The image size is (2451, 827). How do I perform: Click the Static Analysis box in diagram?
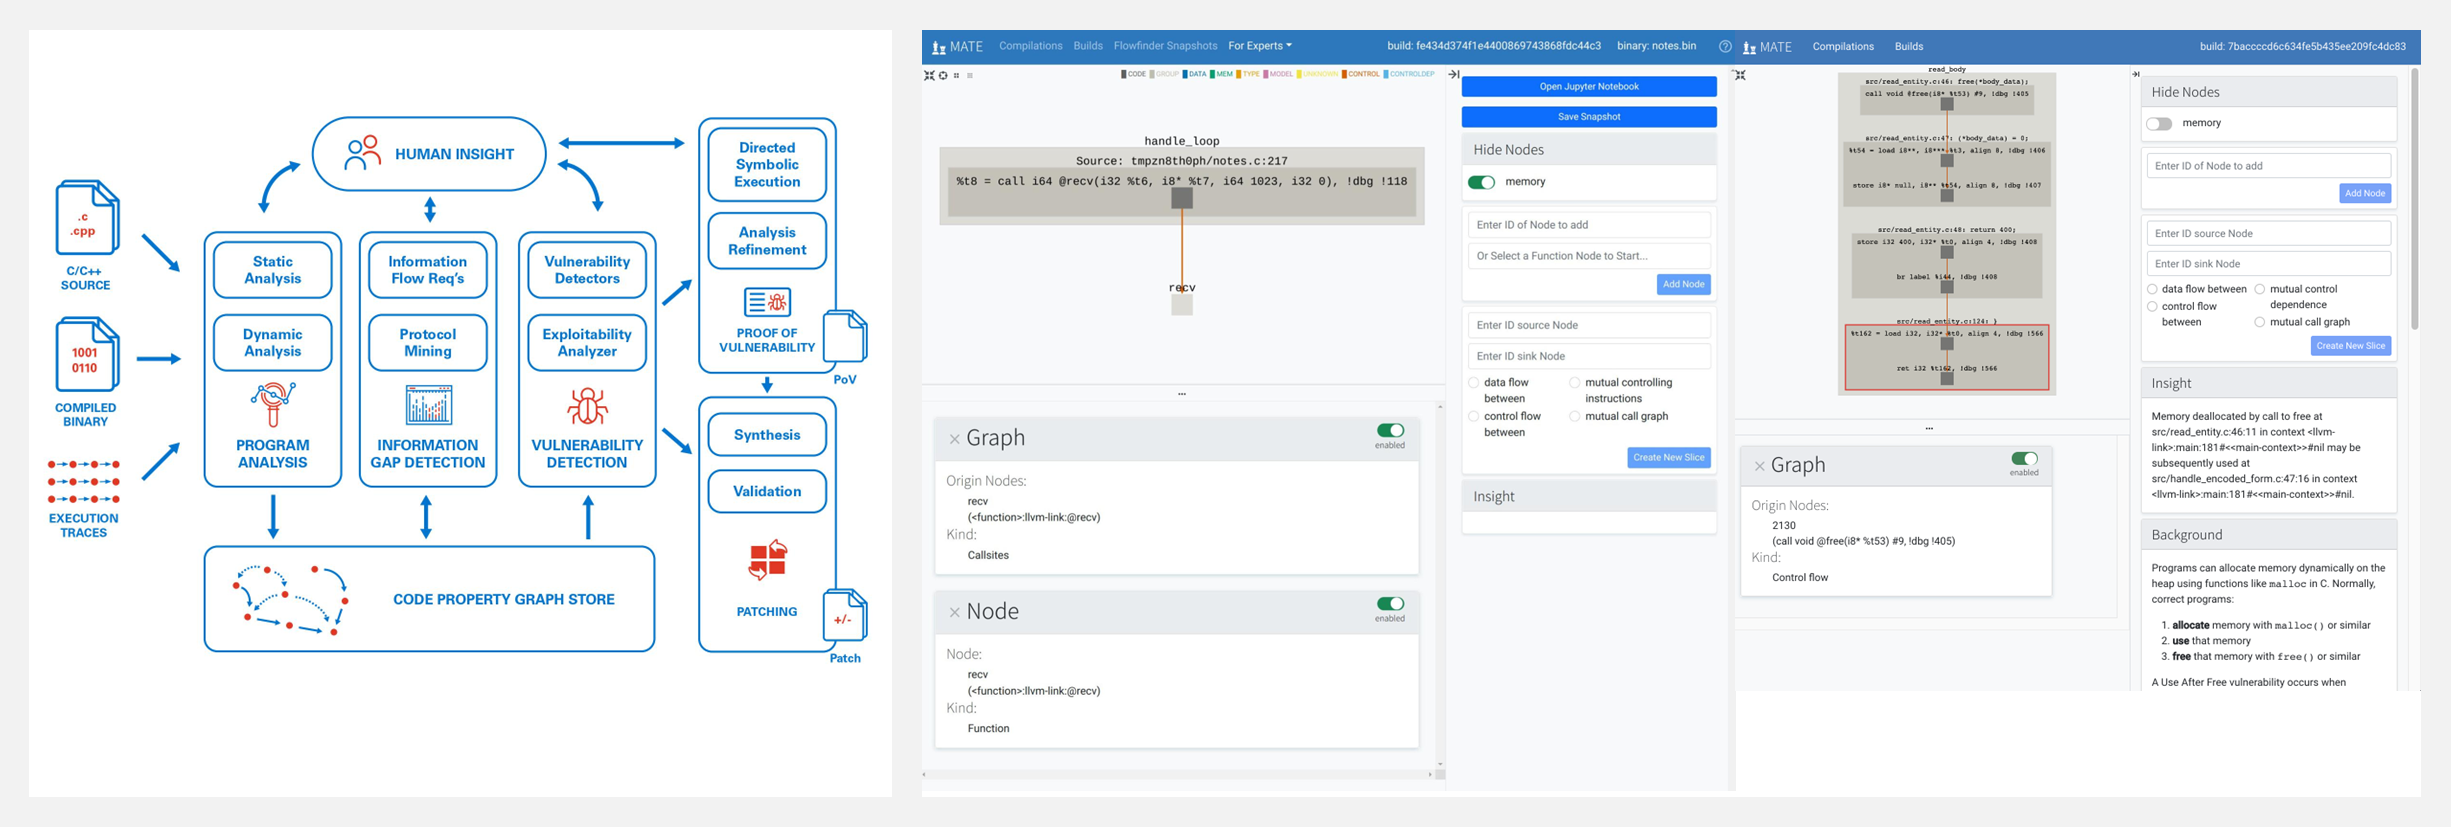pos(272,270)
